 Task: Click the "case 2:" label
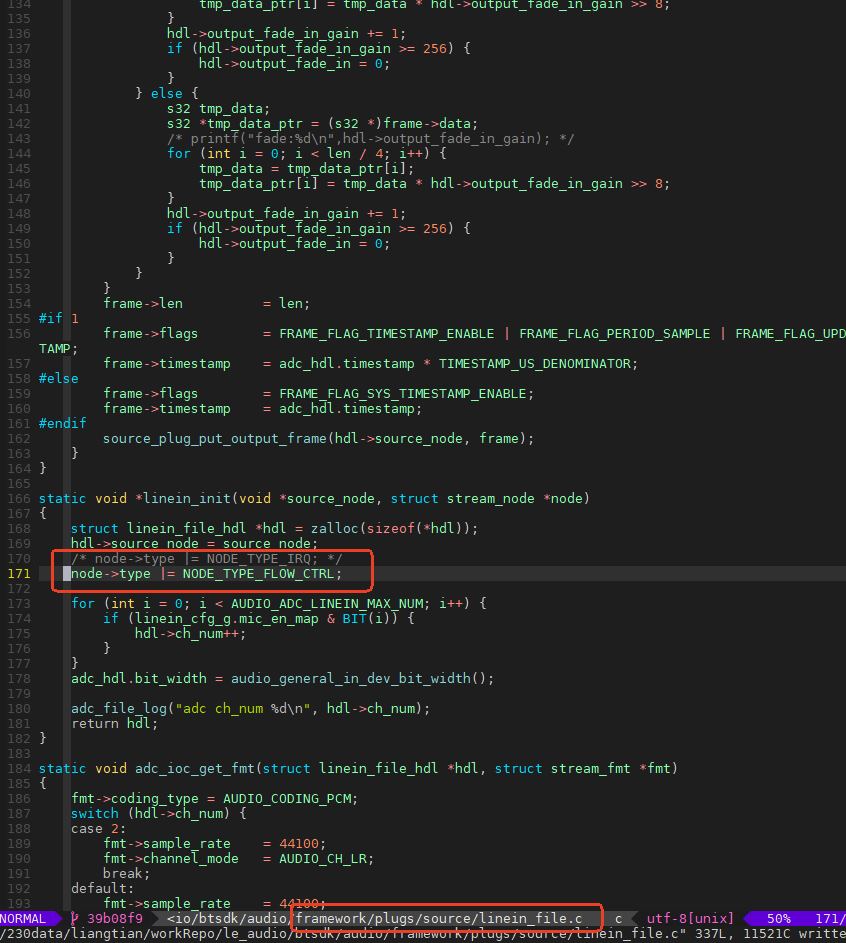[99, 829]
